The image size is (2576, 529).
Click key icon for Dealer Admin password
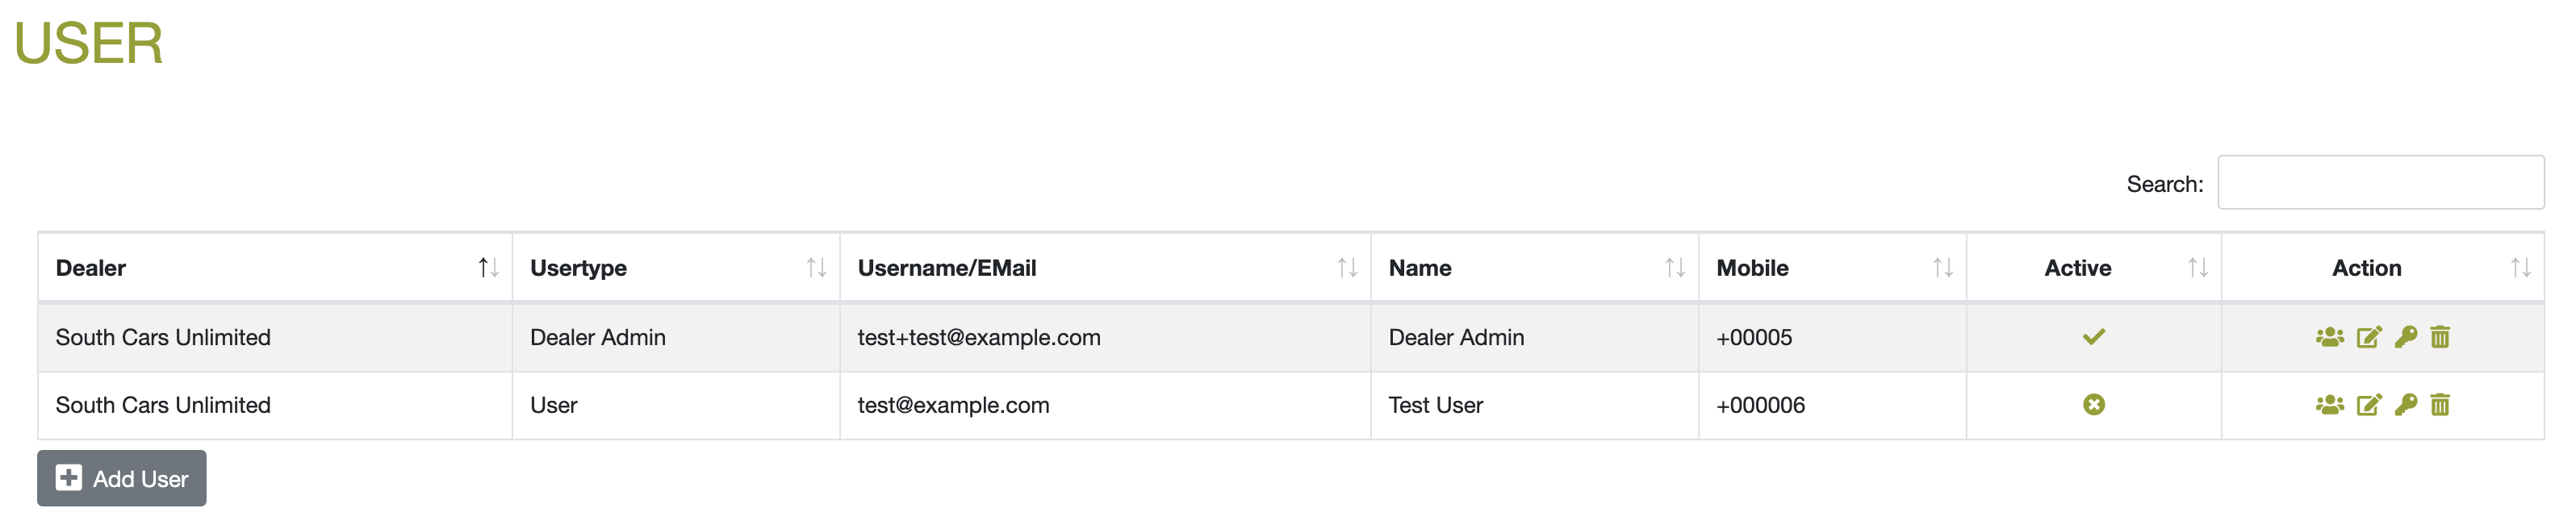pyautogui.click(x=2406, y=337)
